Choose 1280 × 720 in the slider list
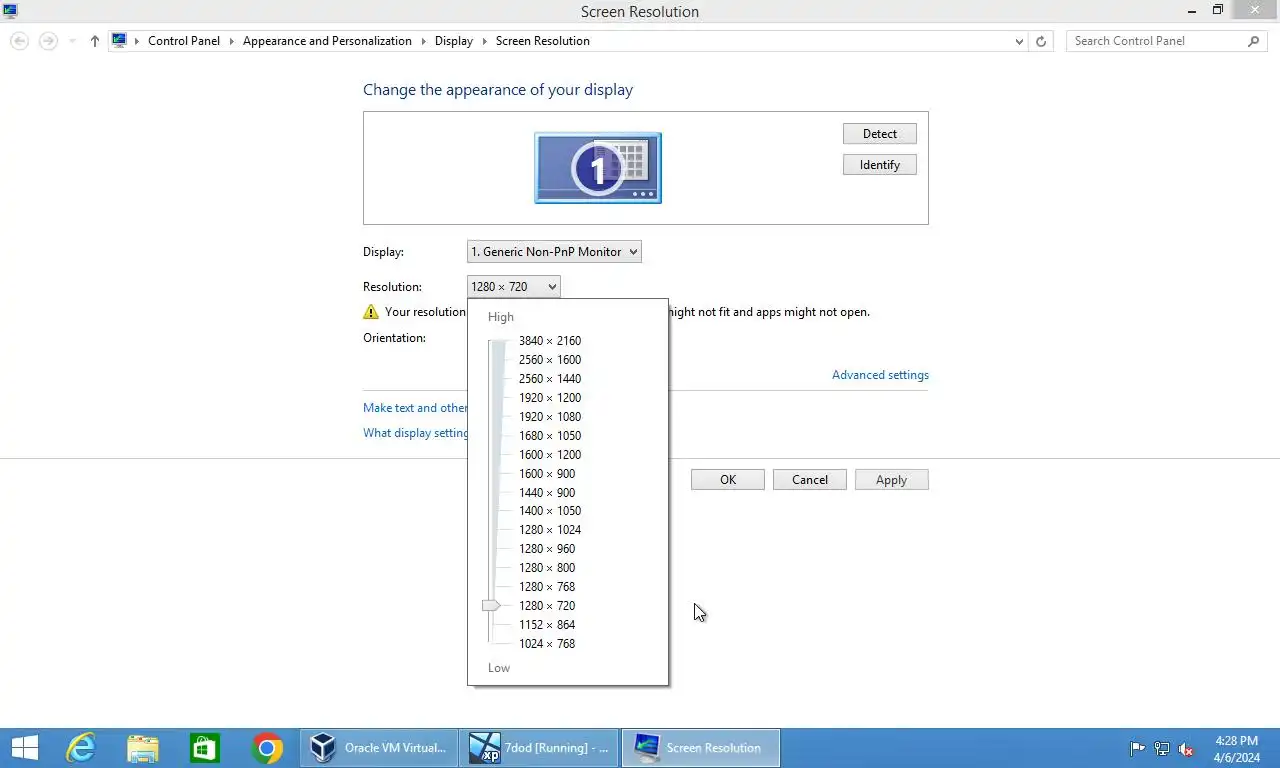Viewport: 1280px width, 768px height. coord(546,606)
